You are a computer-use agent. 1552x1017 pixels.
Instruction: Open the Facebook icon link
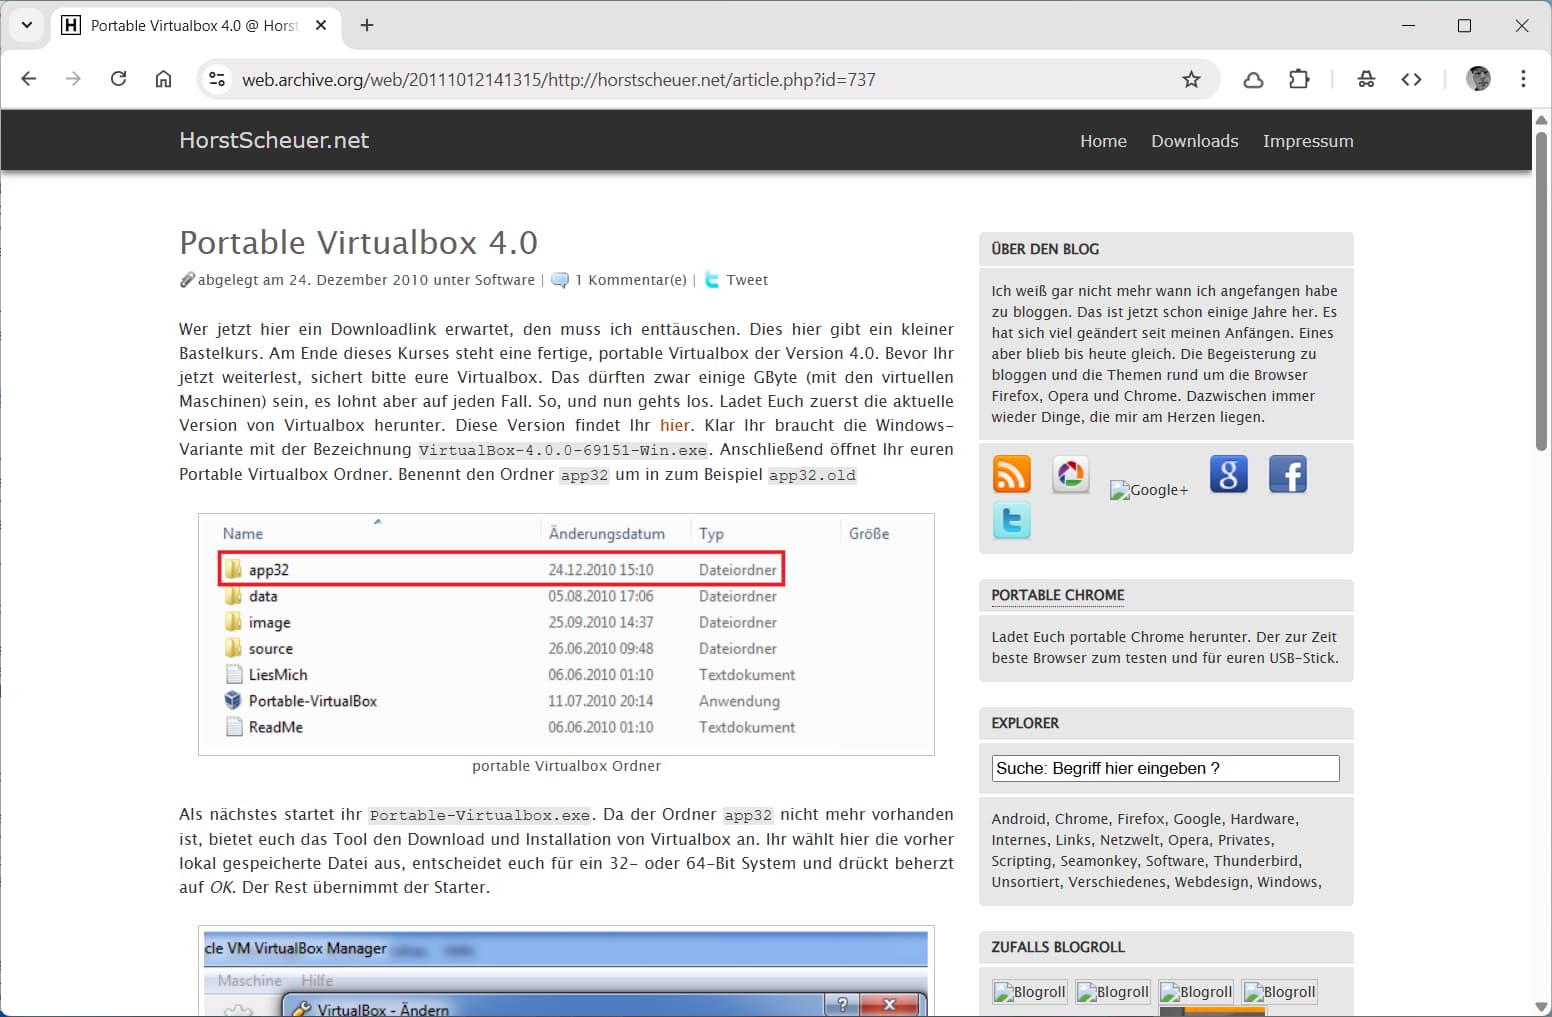(x=1287, y=474)
